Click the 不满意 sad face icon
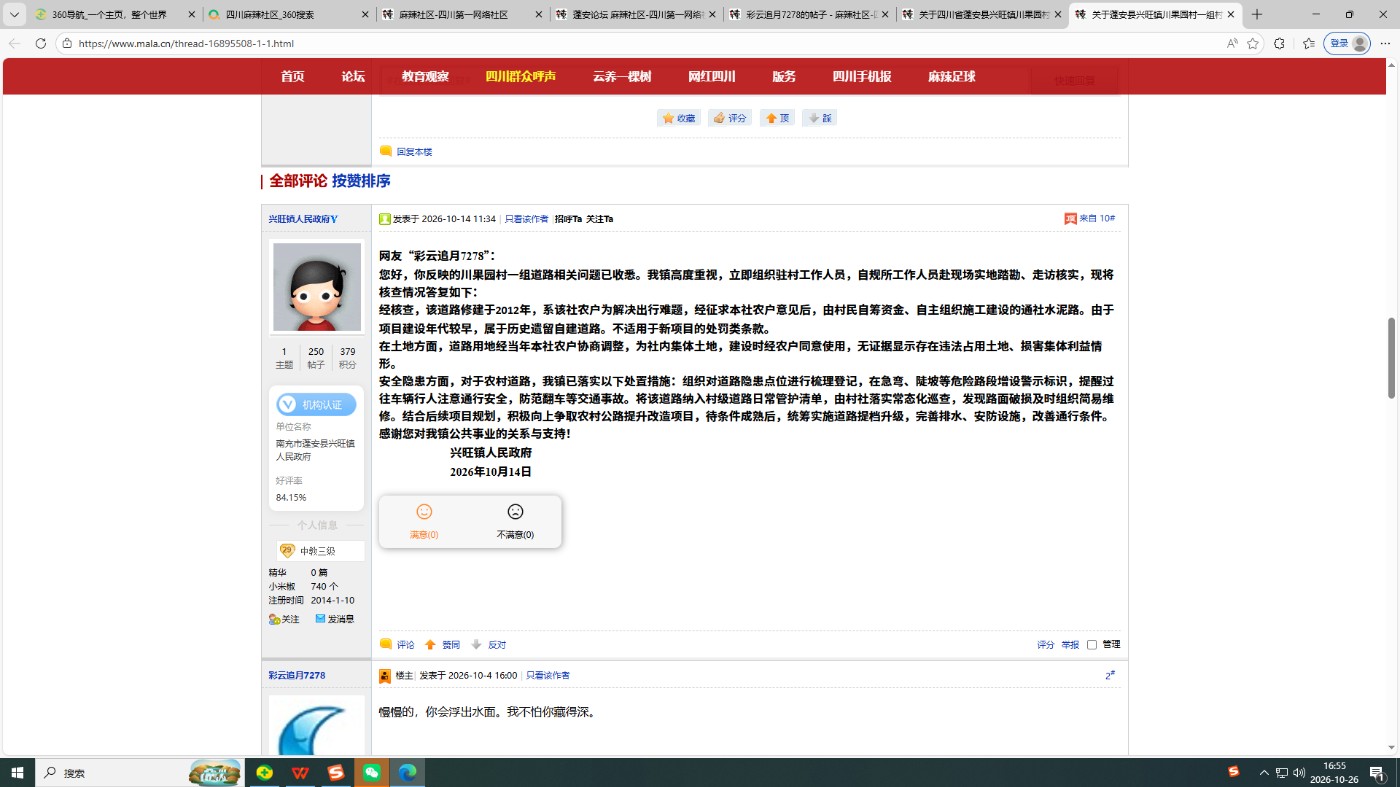 515,511
